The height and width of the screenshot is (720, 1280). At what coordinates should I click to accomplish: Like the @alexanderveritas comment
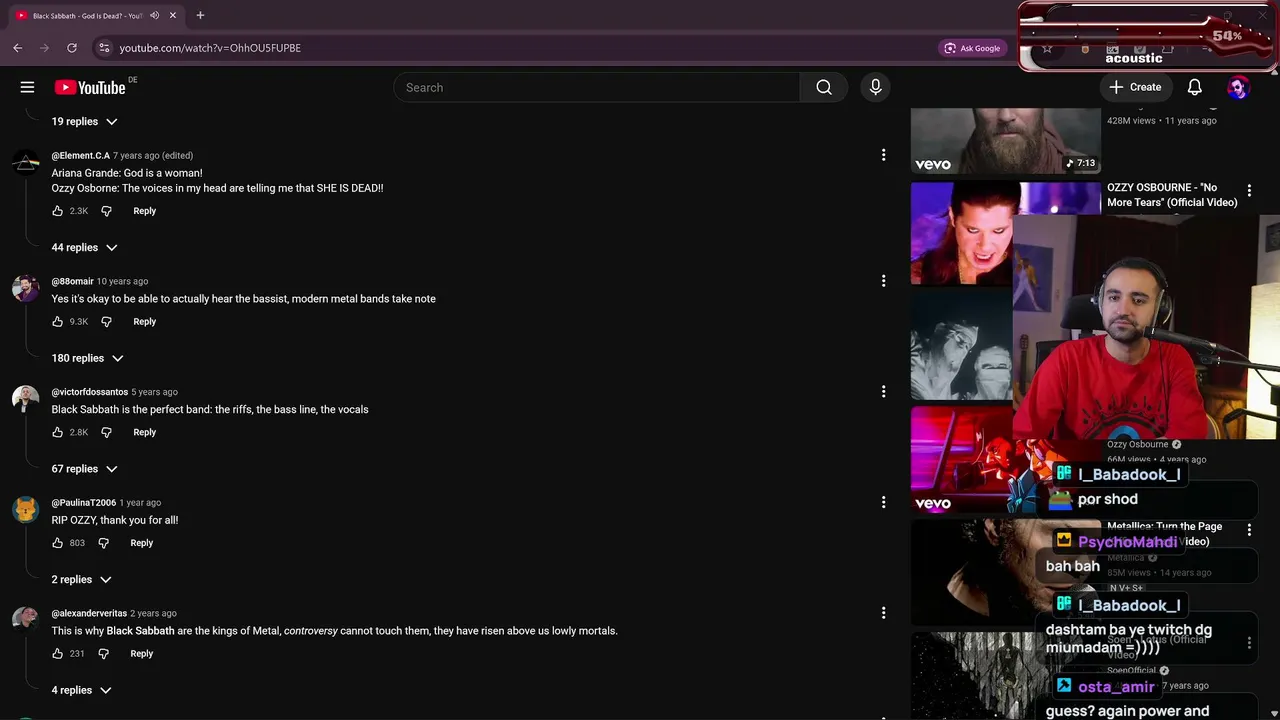pyautogui.click(x=58, y=654)
